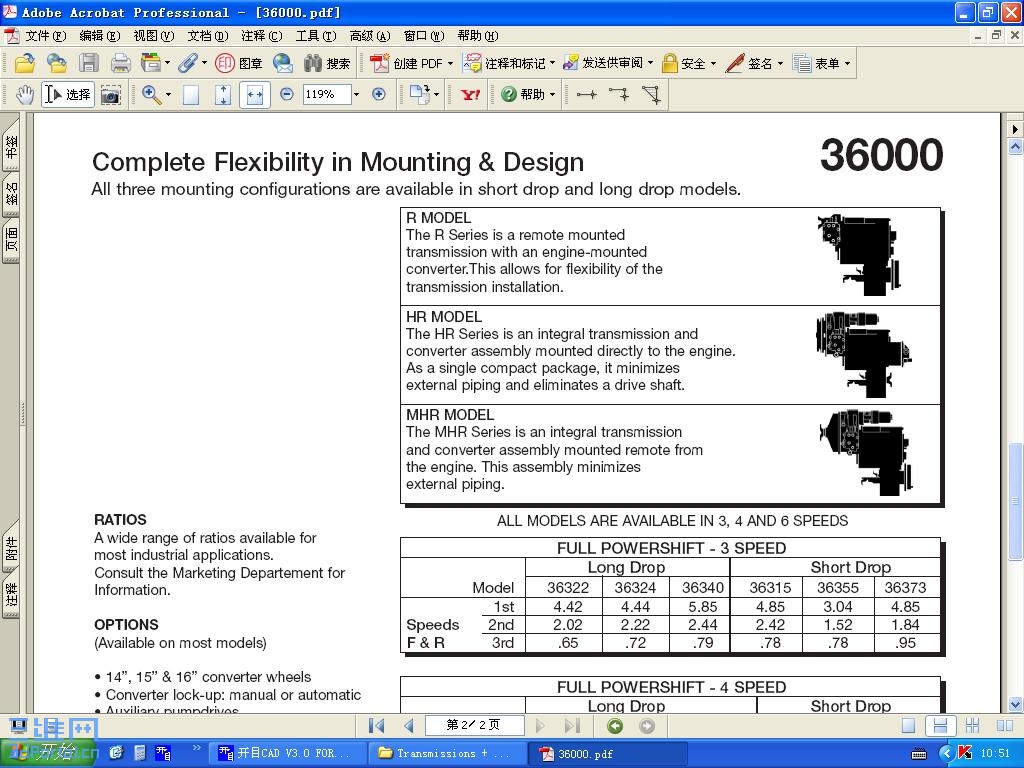Open zoom tool dropdown arrow
This screenshot has height=768, width=1024.
tap(168, 95)
